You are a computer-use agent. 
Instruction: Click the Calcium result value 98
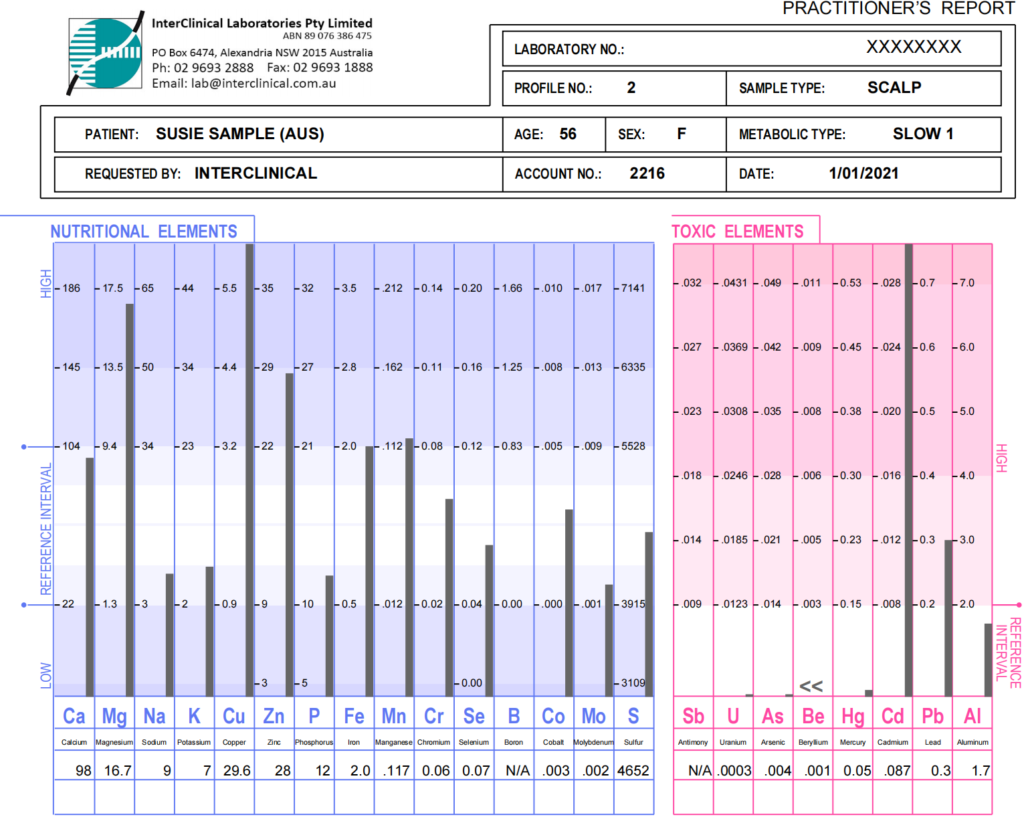(84, 771)
